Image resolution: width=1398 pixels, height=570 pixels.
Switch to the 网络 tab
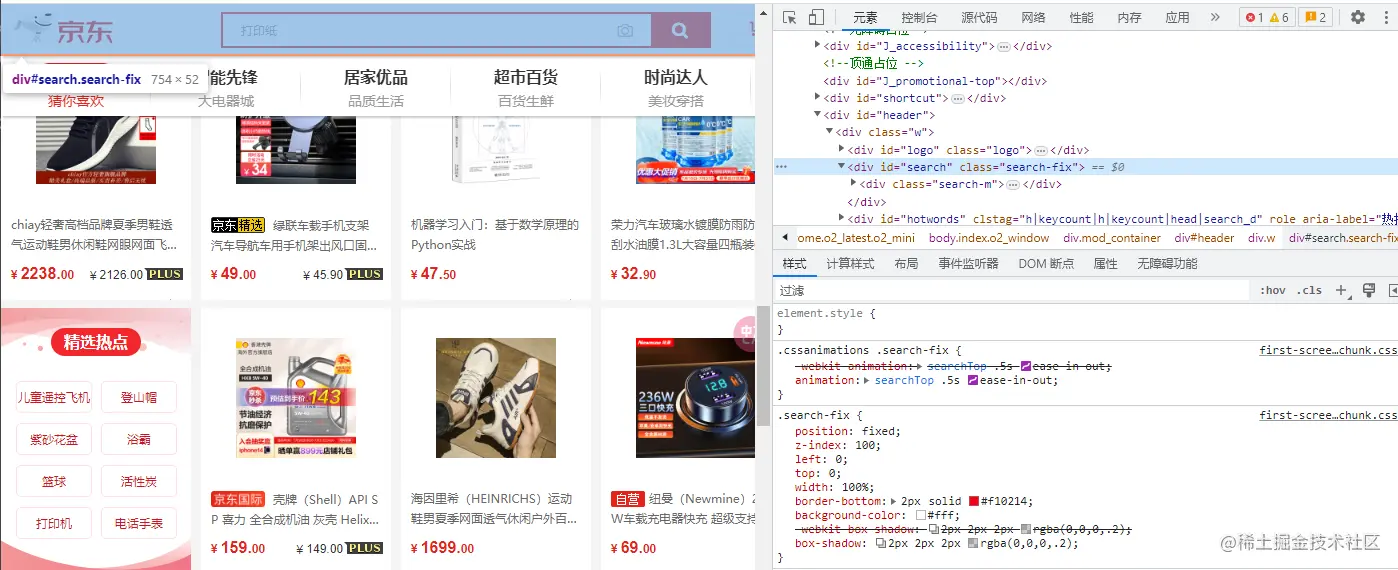coord(1033,18)
